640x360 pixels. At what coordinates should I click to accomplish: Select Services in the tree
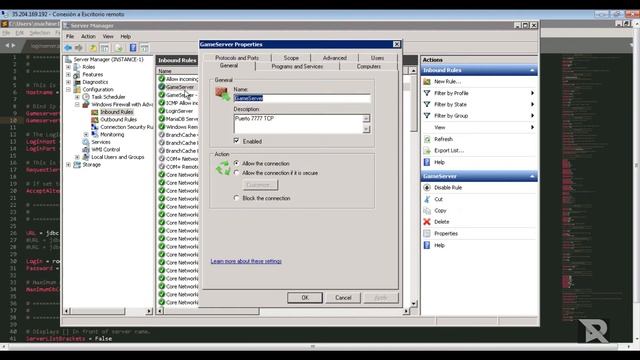100,142
